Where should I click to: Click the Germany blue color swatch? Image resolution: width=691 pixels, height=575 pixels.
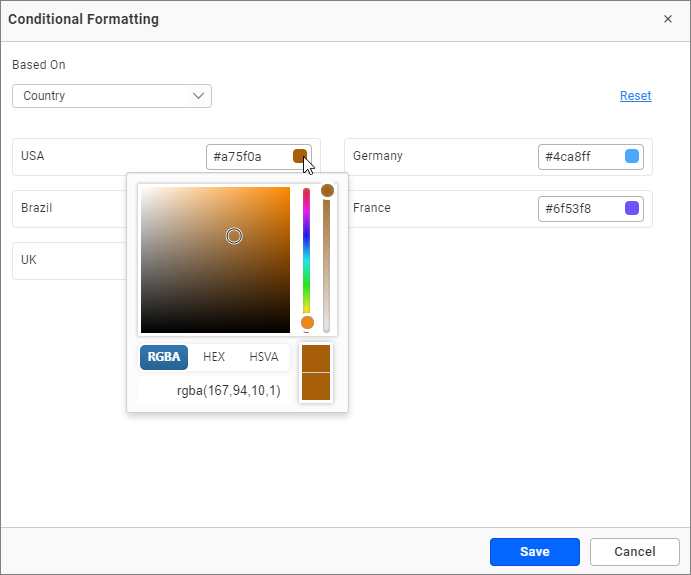[x=632, y=156]
